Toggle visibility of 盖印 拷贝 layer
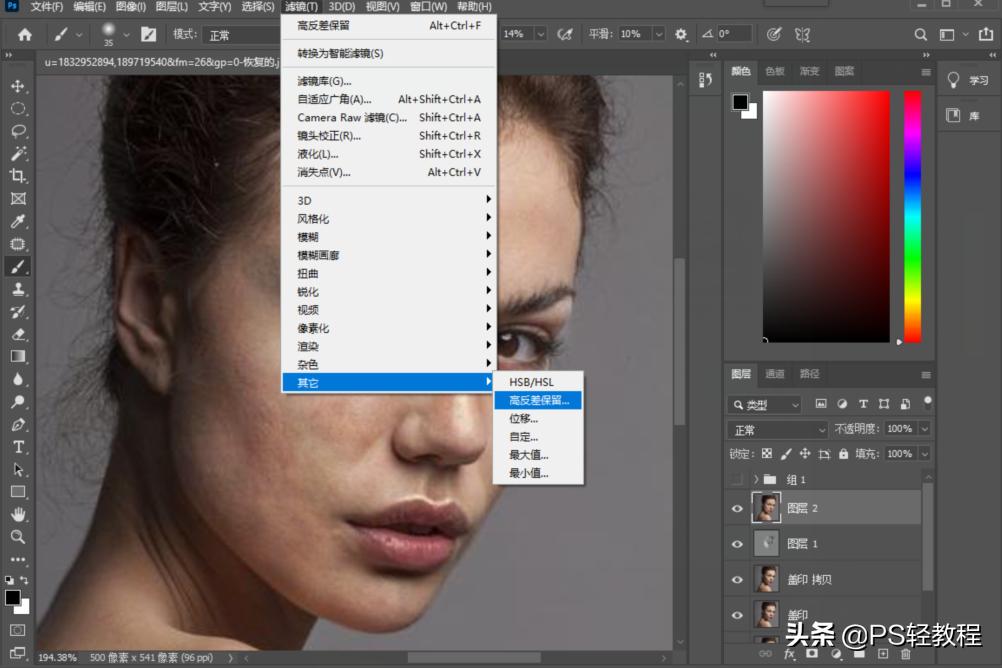This screenshot has height=668, width=1002. 737,579
